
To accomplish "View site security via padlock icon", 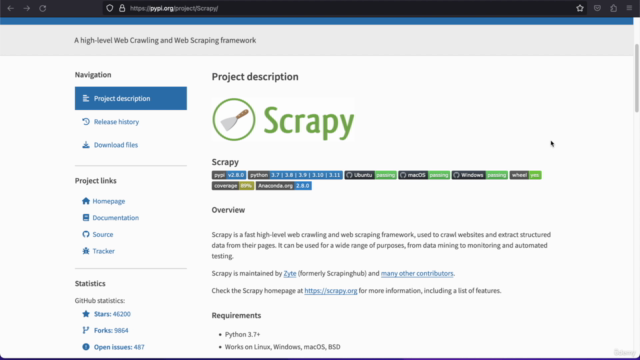I will (x=122, y=8).
